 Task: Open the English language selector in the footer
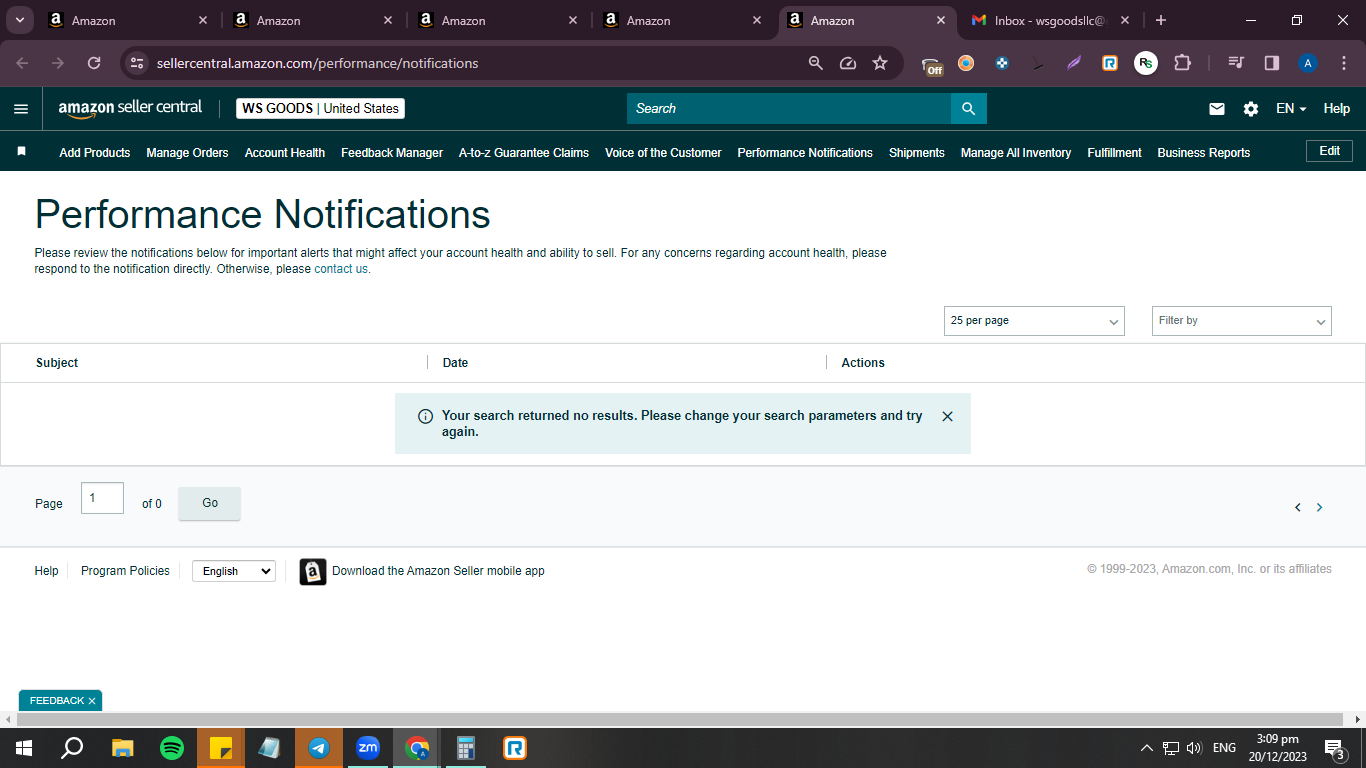click(x=234, y=571)
